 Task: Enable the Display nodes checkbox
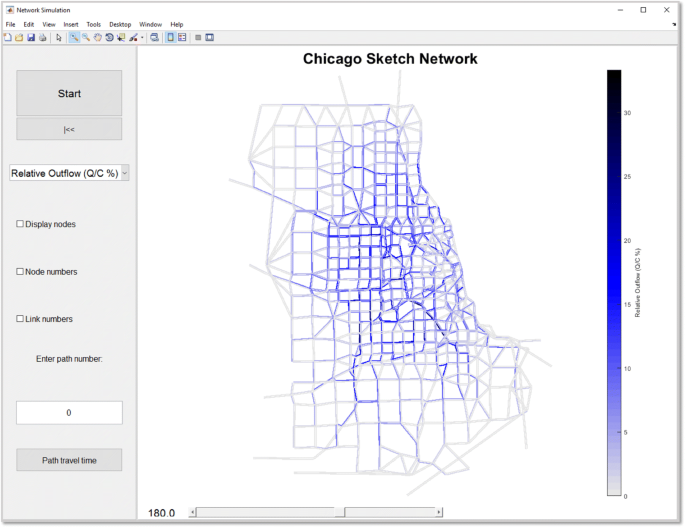click(20, 224)
